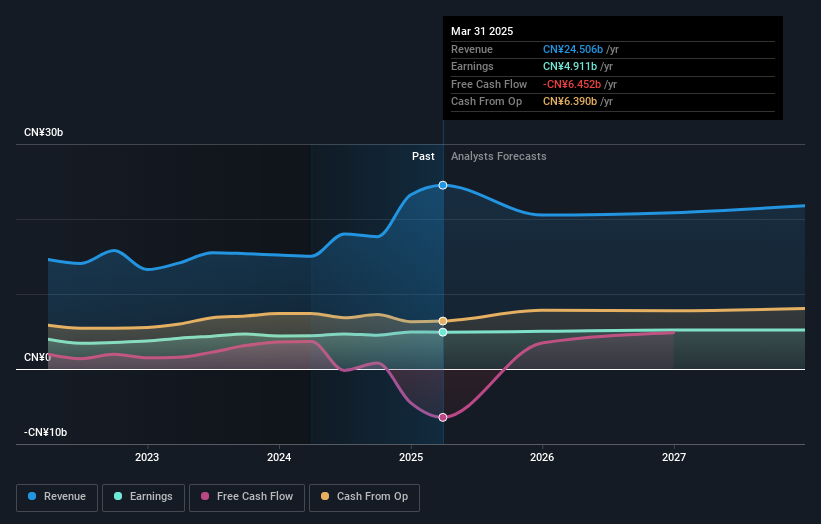Viewport: 821px width, 524px height.
Task: Click the 2026 x-axis label
Action: pos(542,457)
